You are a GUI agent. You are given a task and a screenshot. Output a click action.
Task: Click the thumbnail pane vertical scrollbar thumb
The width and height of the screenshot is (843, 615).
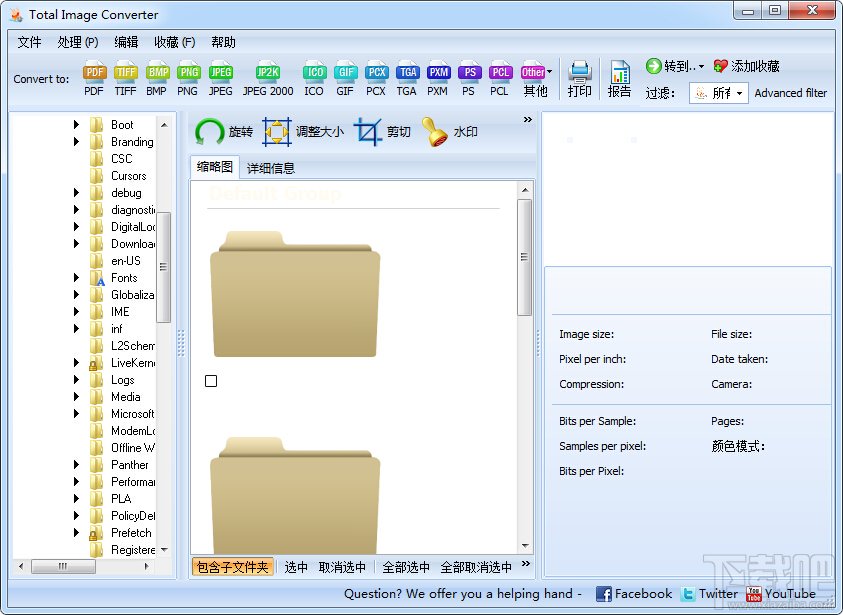(x=525, y=257)
